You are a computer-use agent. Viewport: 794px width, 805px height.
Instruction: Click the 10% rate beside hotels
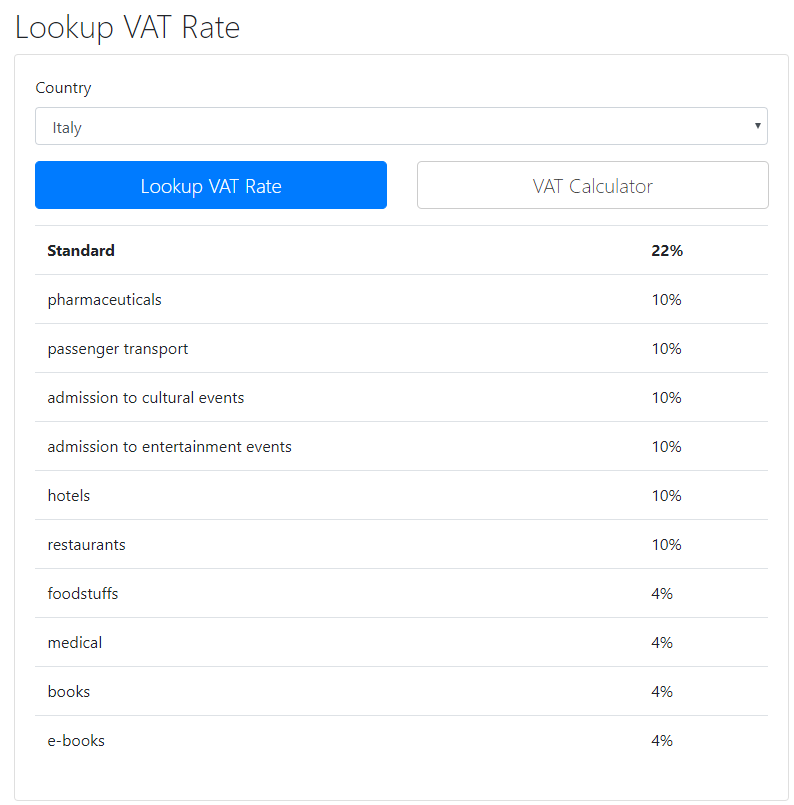[x=666, y=496]
